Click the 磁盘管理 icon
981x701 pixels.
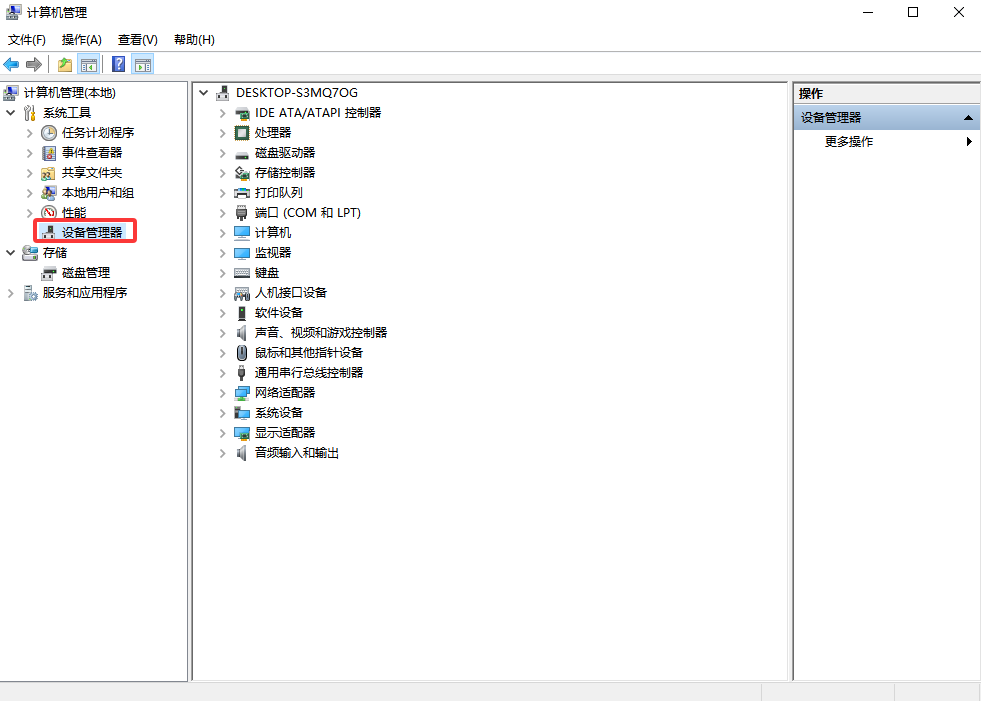pos(49,273)
